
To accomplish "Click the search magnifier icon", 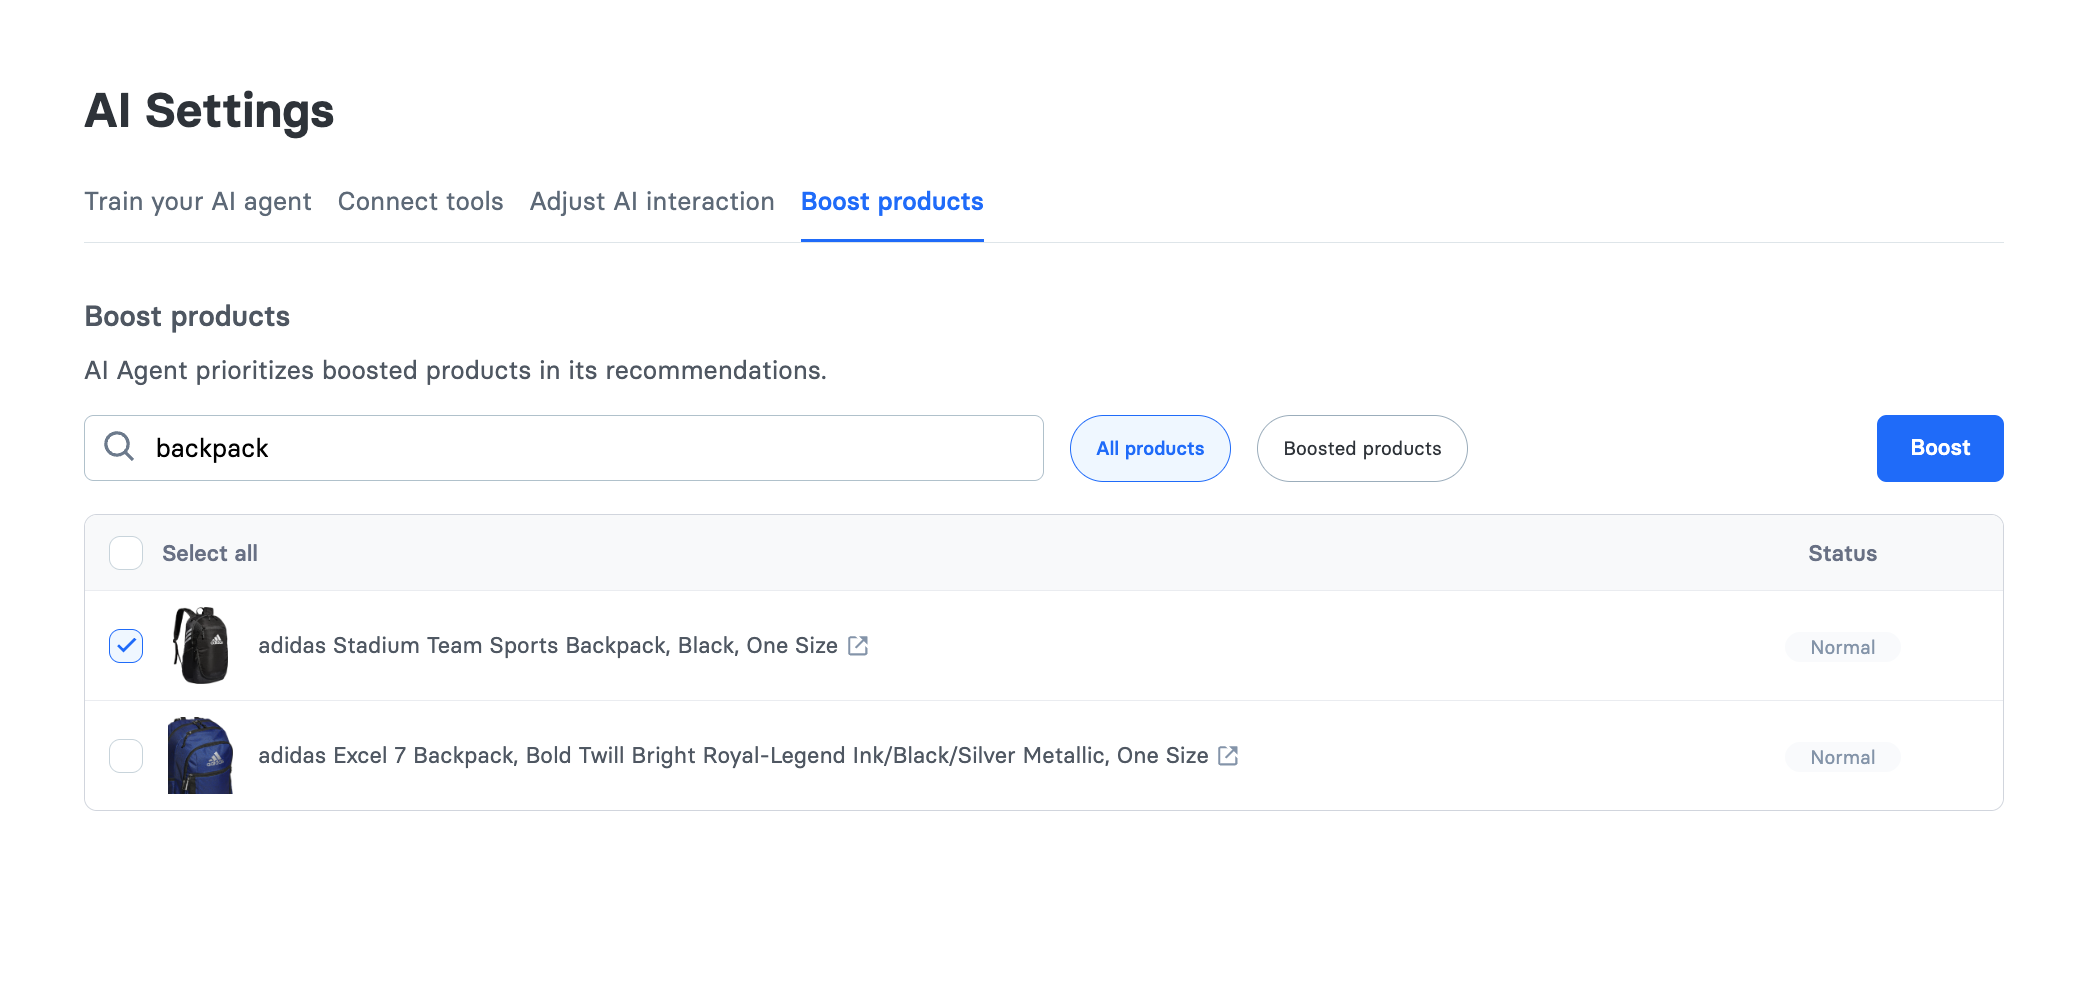I will coord(119,447).
